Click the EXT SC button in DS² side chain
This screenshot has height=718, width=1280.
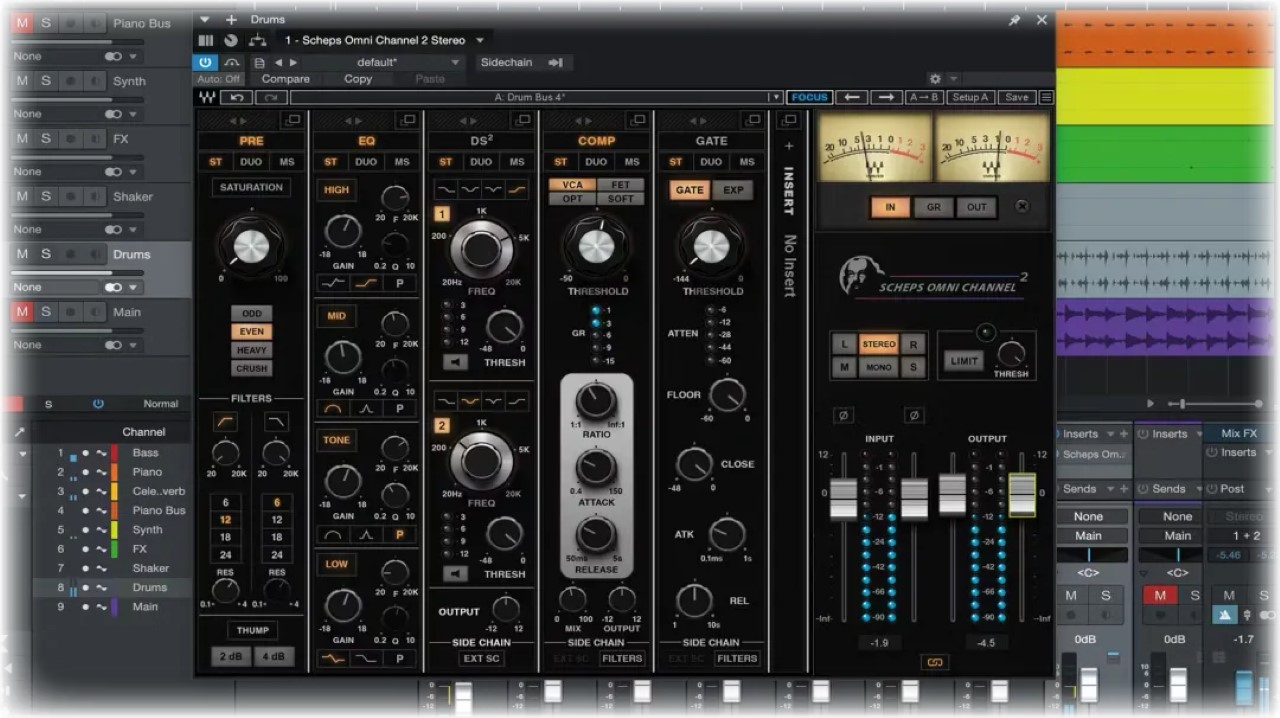tap(481, 658)
